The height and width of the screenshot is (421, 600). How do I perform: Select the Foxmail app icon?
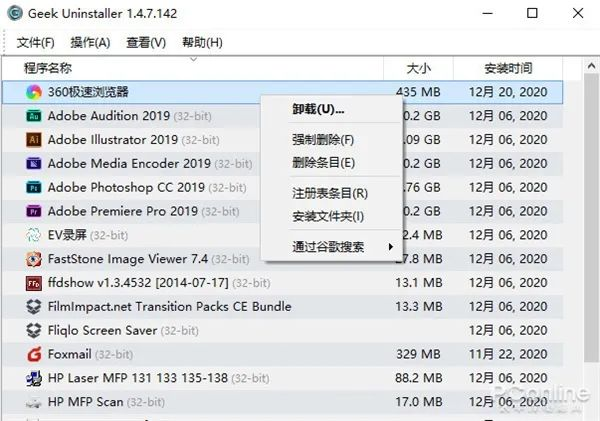(33, 354)
